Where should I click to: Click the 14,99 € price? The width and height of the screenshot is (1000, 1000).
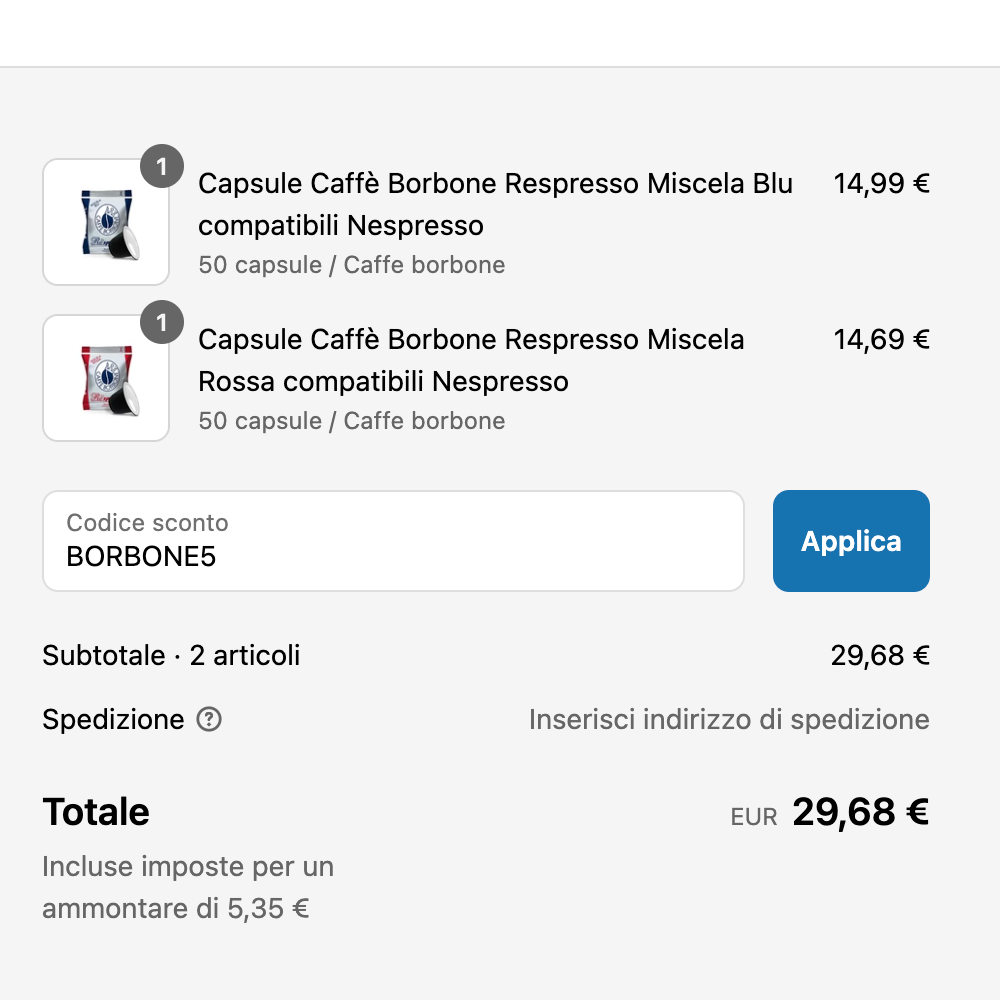click(881, 184)
